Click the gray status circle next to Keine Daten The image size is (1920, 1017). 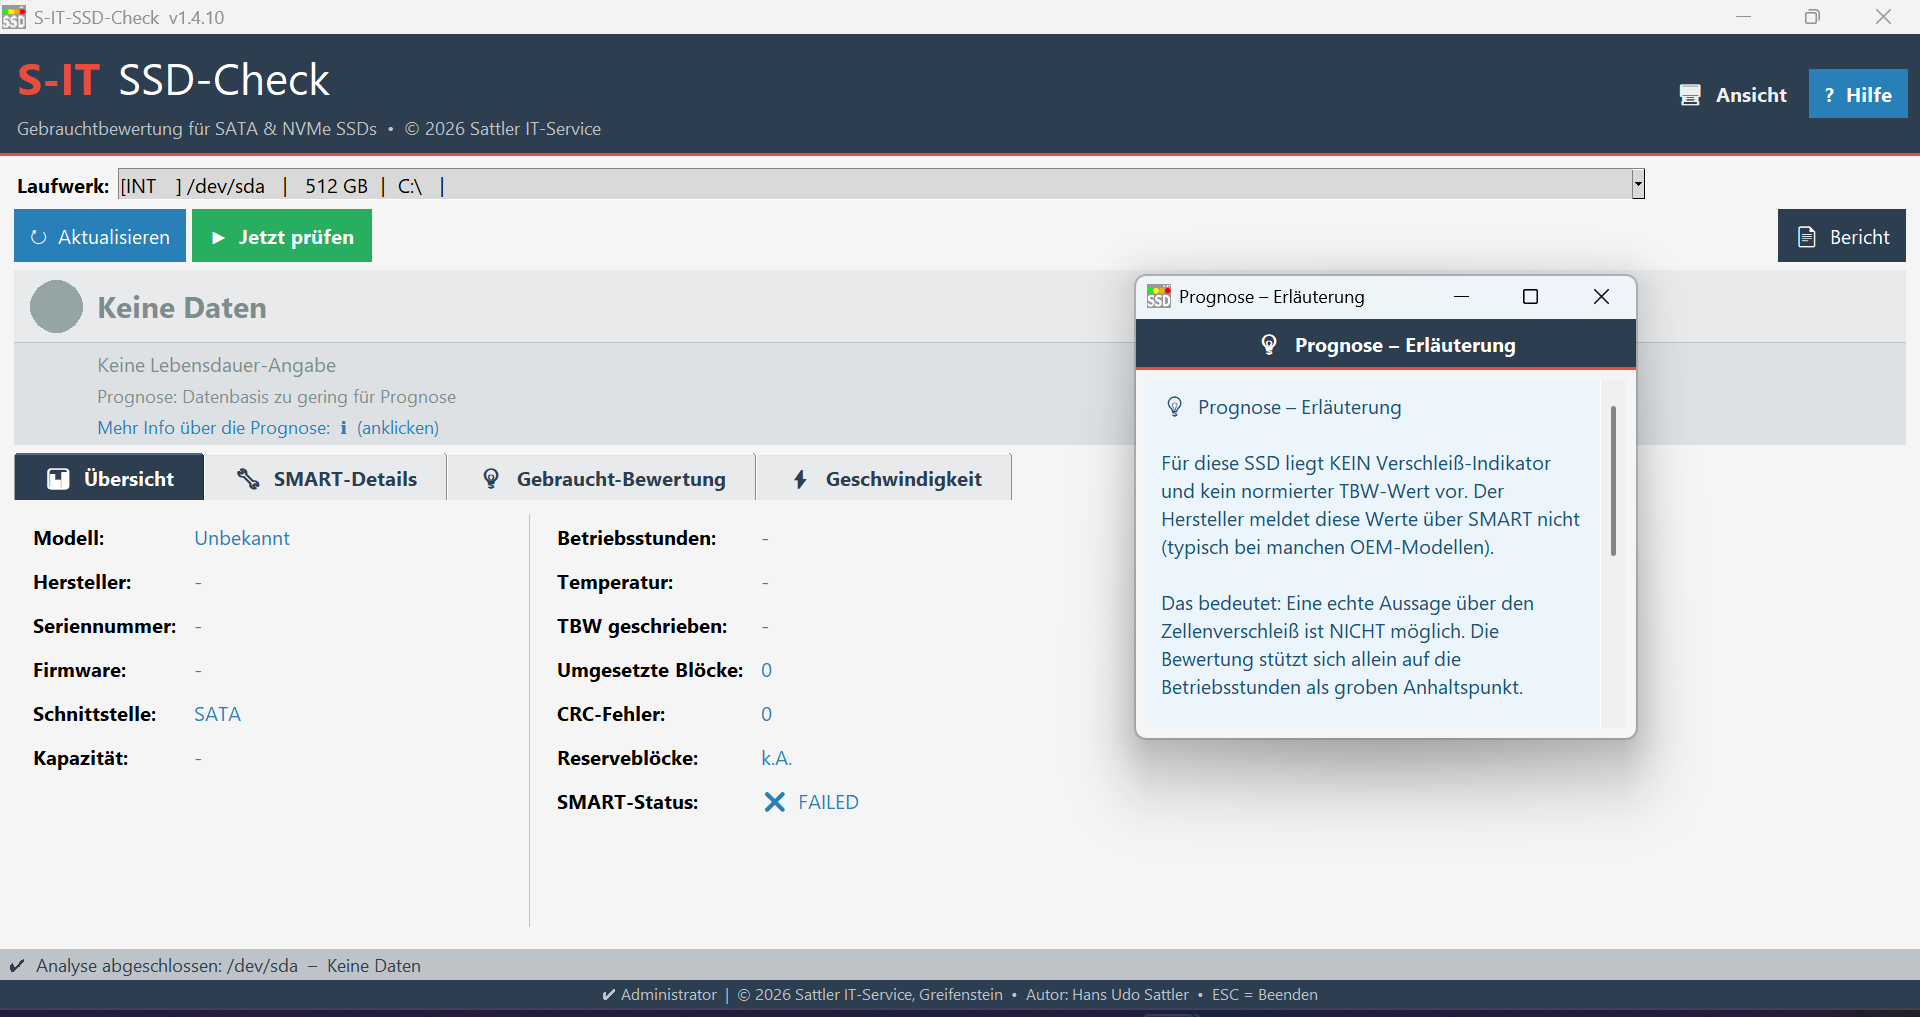[x=56, y=306]
